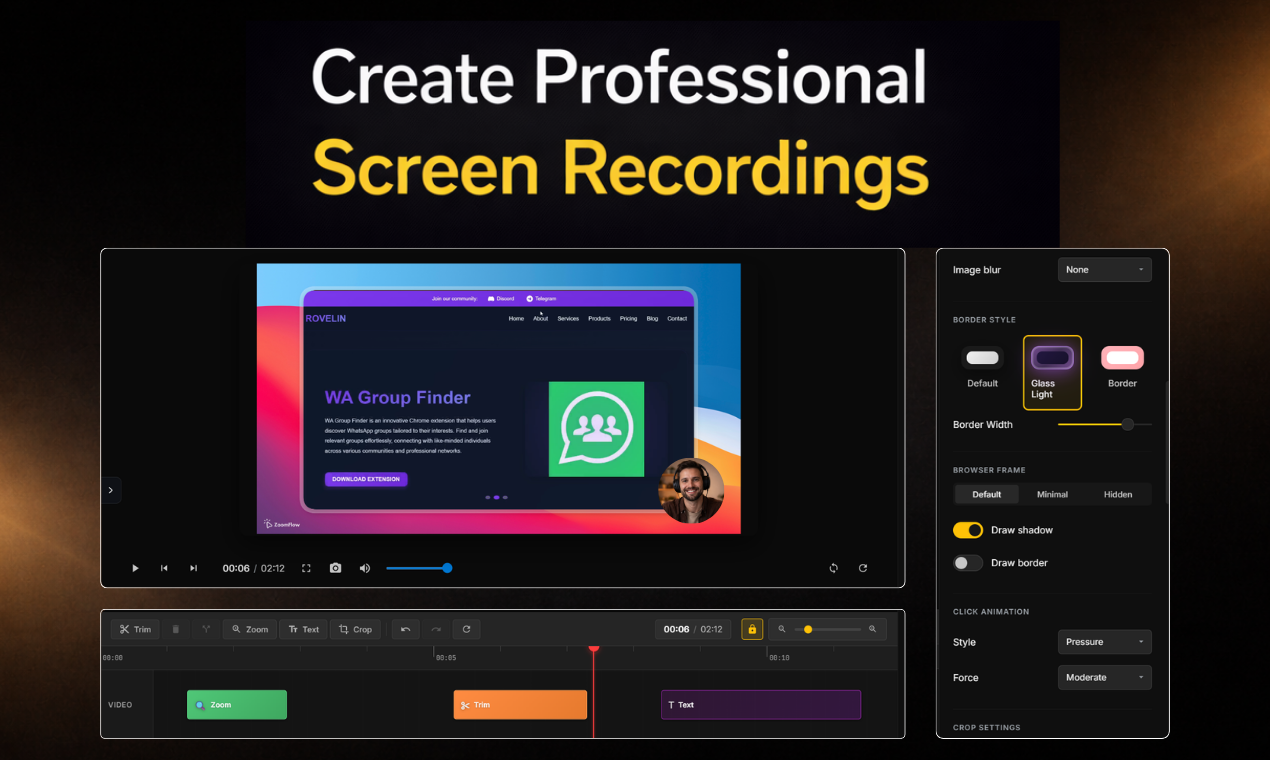The image size is (1270, 760).
Task: Play the video preview
Action: click(x=135, y=568)
